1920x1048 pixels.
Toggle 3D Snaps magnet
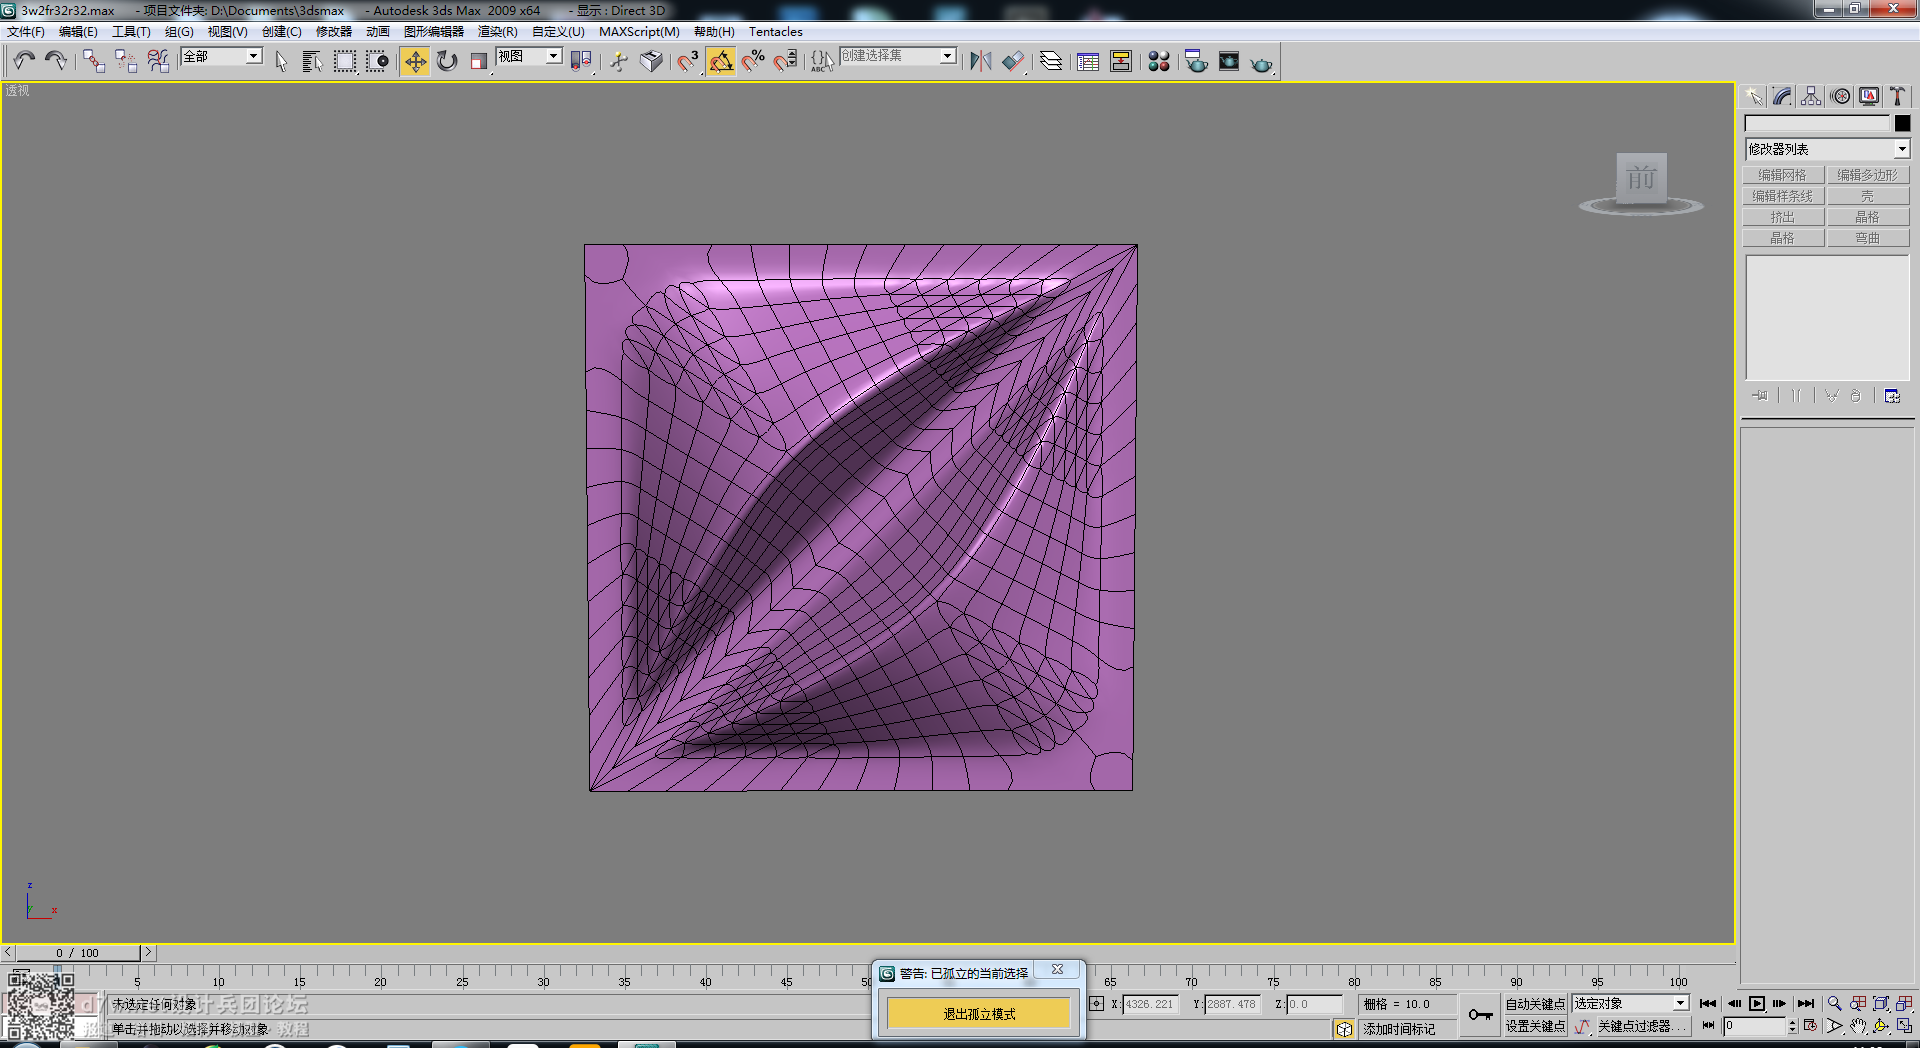pos(688,61)
